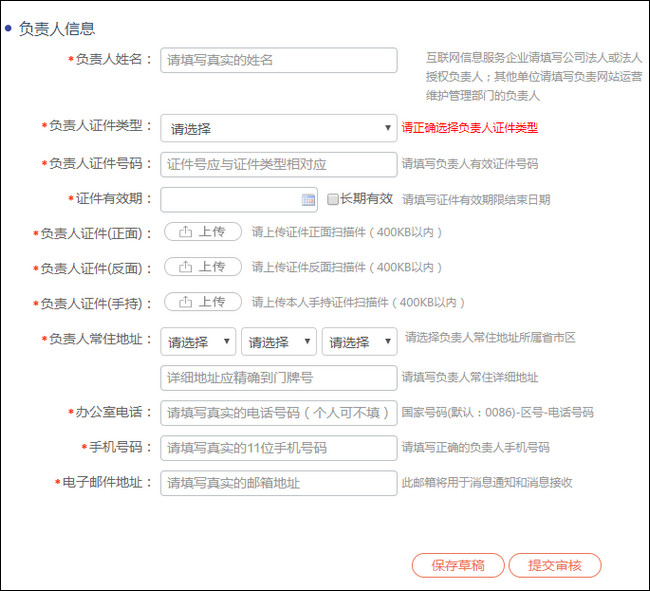Click the hint 请填写证件有效期限结束日期
The image size is (650, 591).
click(x=476, y=200)
